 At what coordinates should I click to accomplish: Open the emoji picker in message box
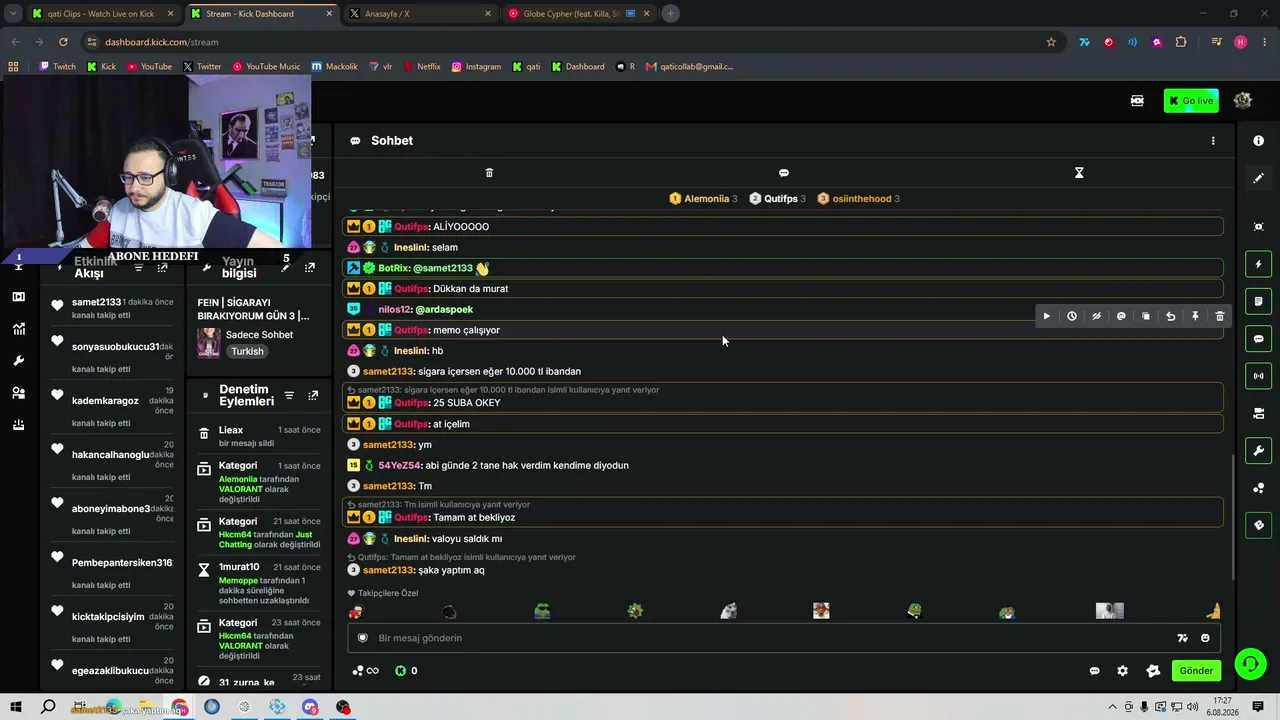click(x=1205, y=638)
